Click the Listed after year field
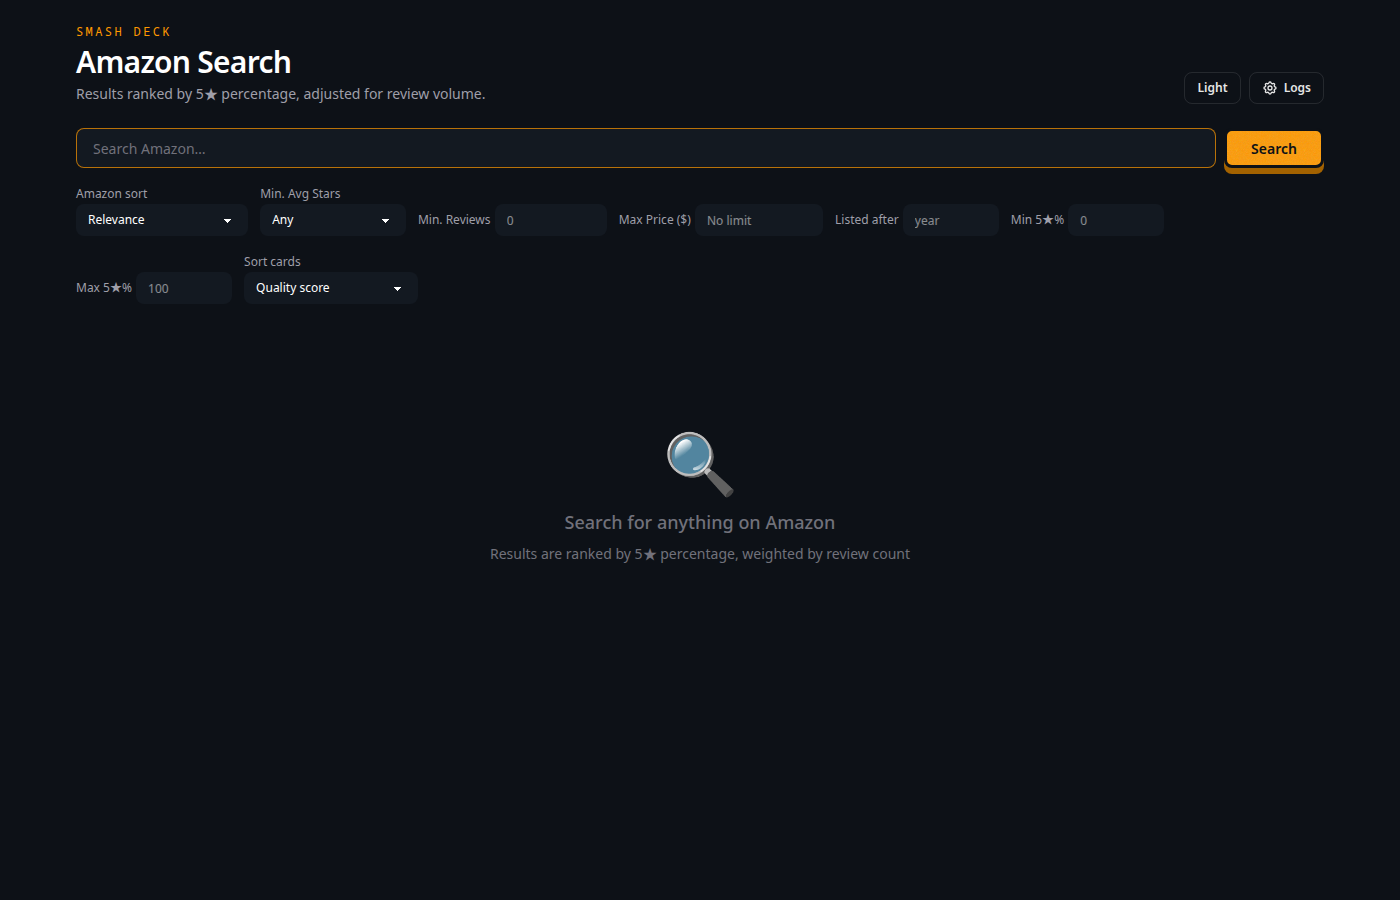Image resolution: width=1400 pixels, height=900 pixels. click(951, 220)
